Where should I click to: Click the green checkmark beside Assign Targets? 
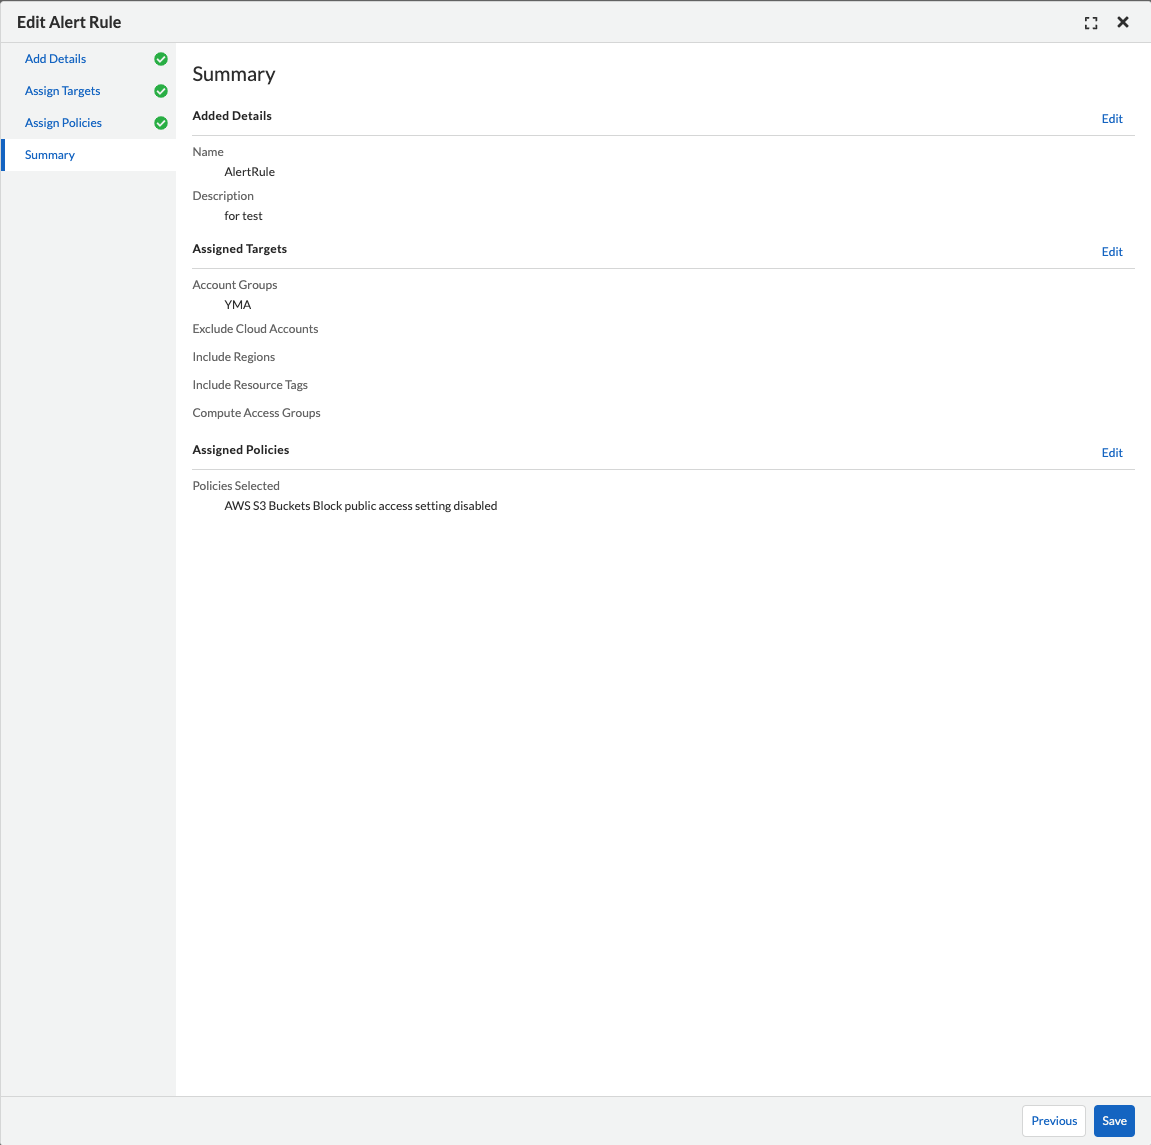click(x=161, y=91)
